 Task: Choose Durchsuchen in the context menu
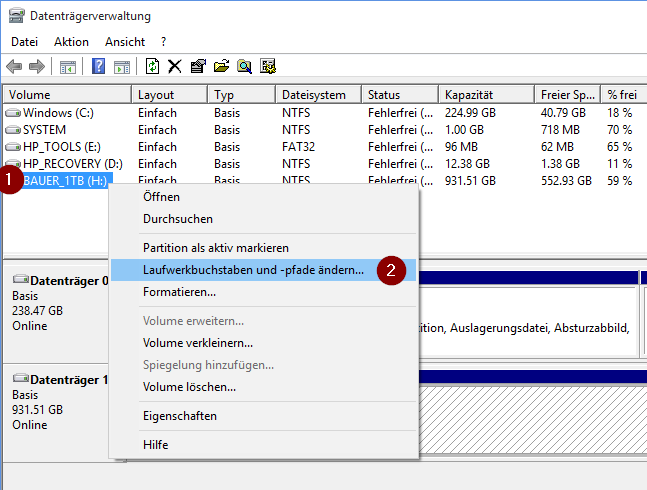264,219
